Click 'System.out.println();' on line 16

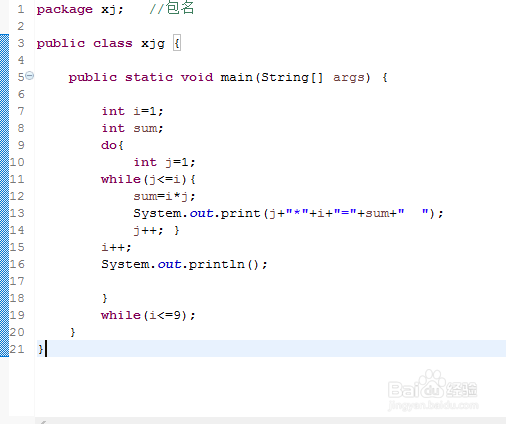184,264
